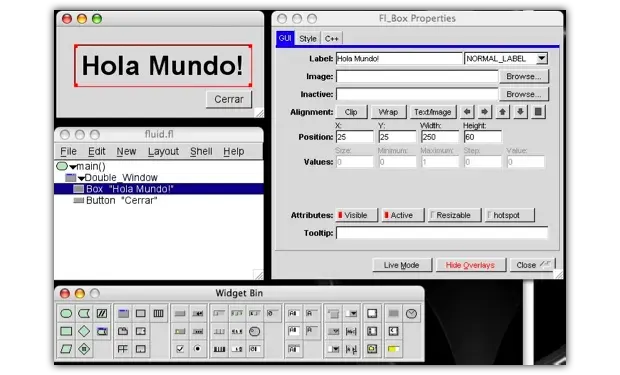This screenshot has height=375, width=620.
Task: Toggle the hotspot attribute
Action: point(509,215)
